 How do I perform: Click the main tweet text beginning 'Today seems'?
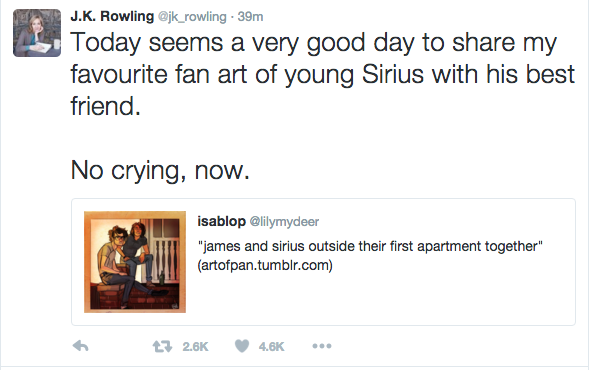click(x=323, y=74)
